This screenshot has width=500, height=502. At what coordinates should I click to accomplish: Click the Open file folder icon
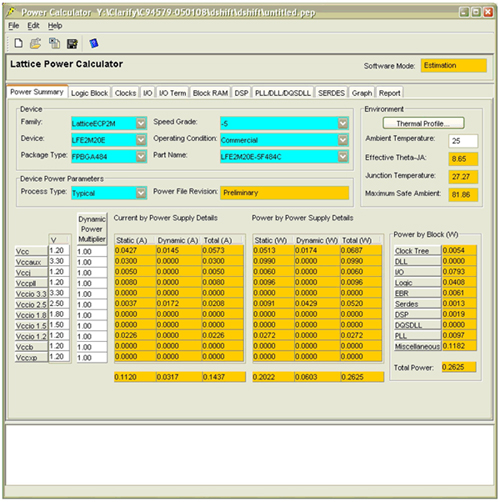[x=36, y=43]
